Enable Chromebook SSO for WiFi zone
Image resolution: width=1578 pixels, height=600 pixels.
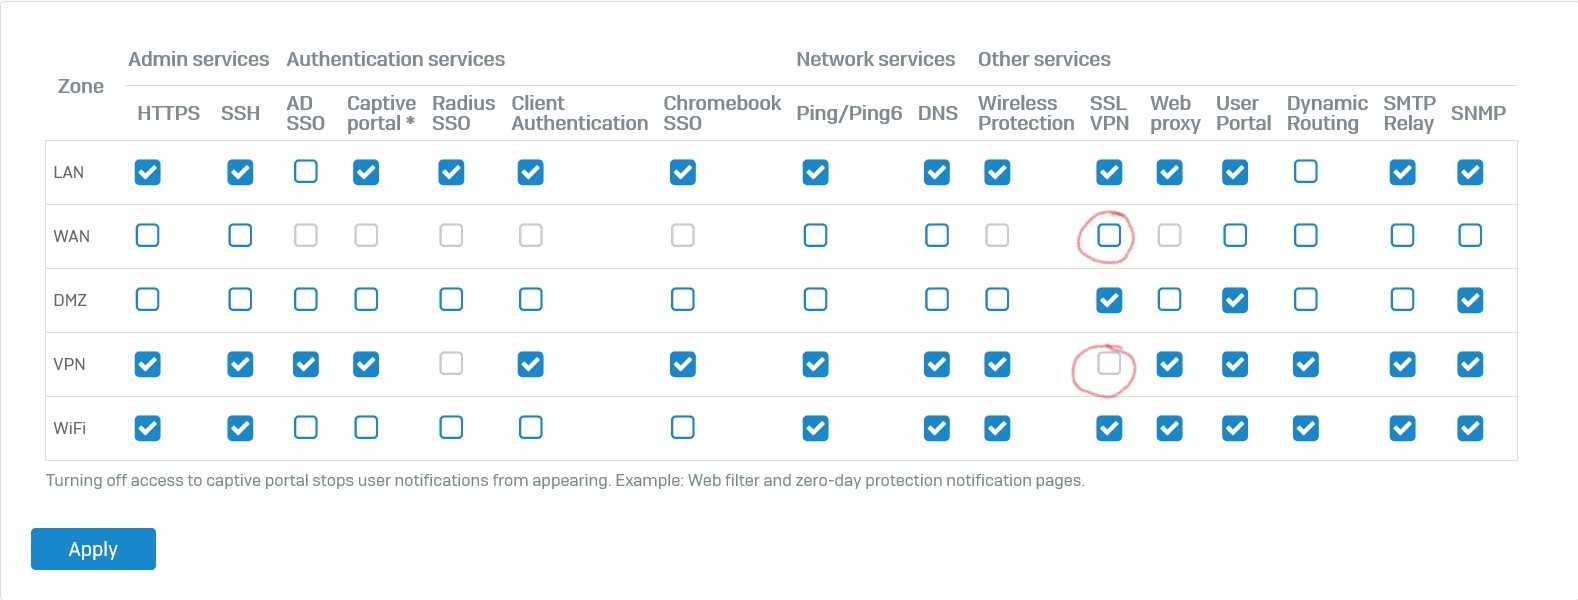coord(683,427)
